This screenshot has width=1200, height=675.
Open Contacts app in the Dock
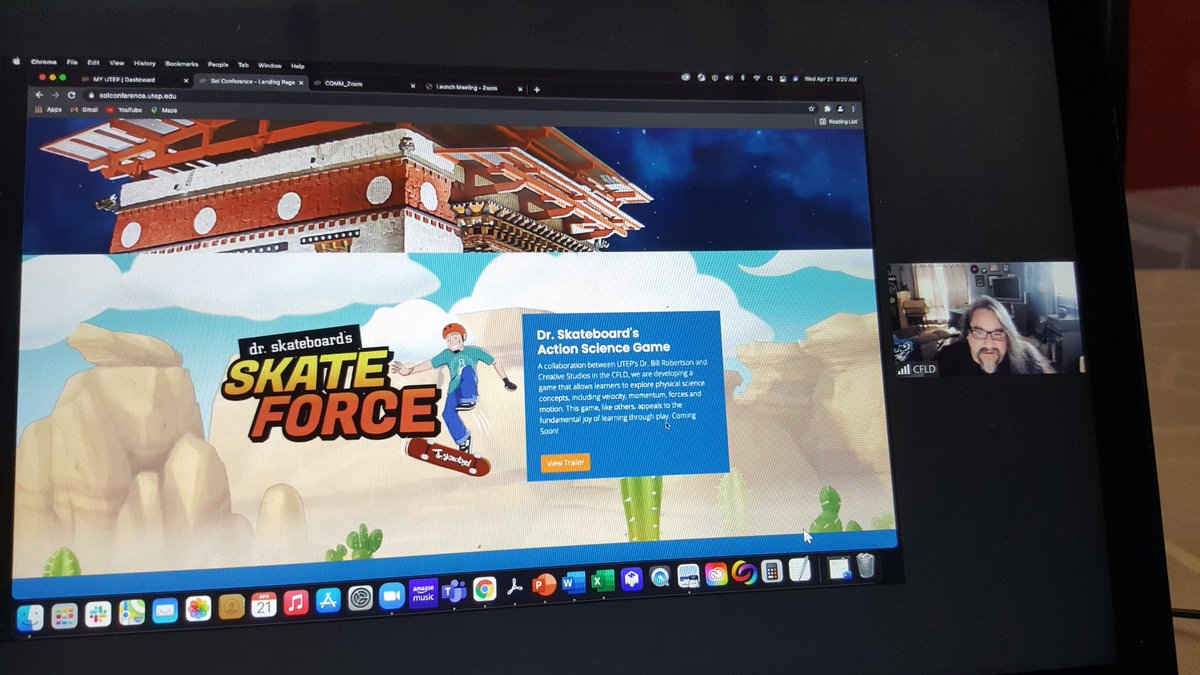coord(231,606)
